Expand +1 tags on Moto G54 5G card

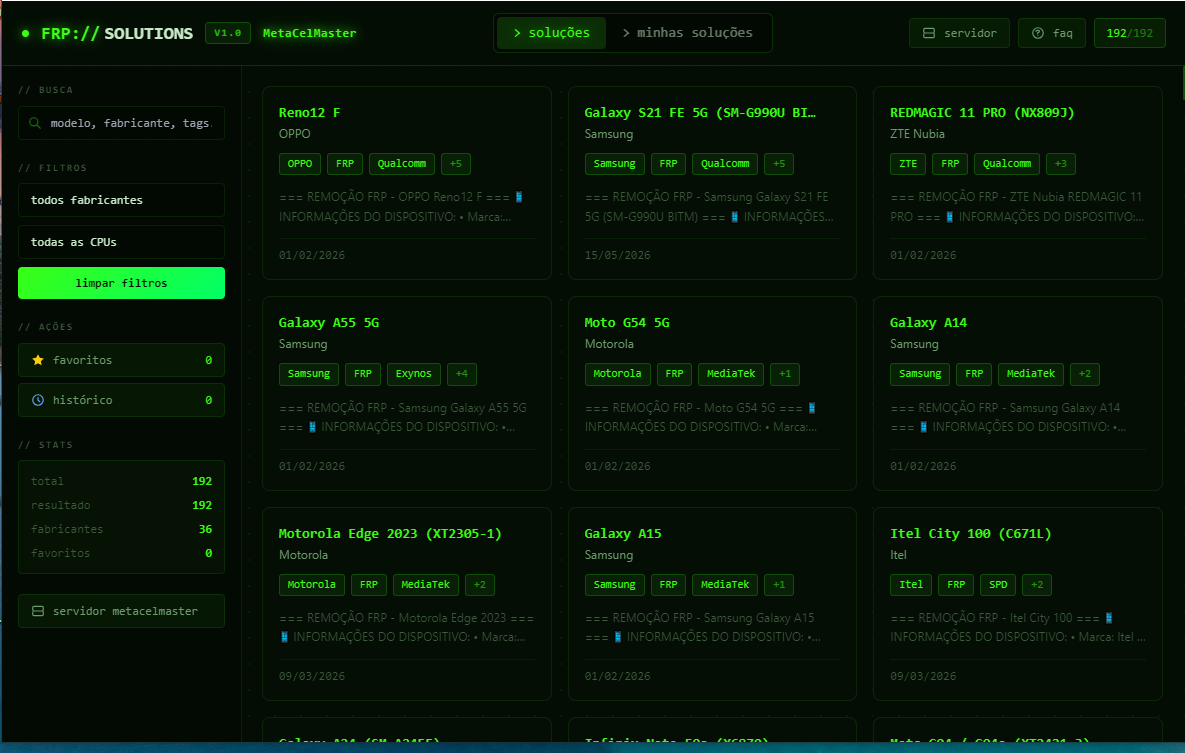coord(785,373)
